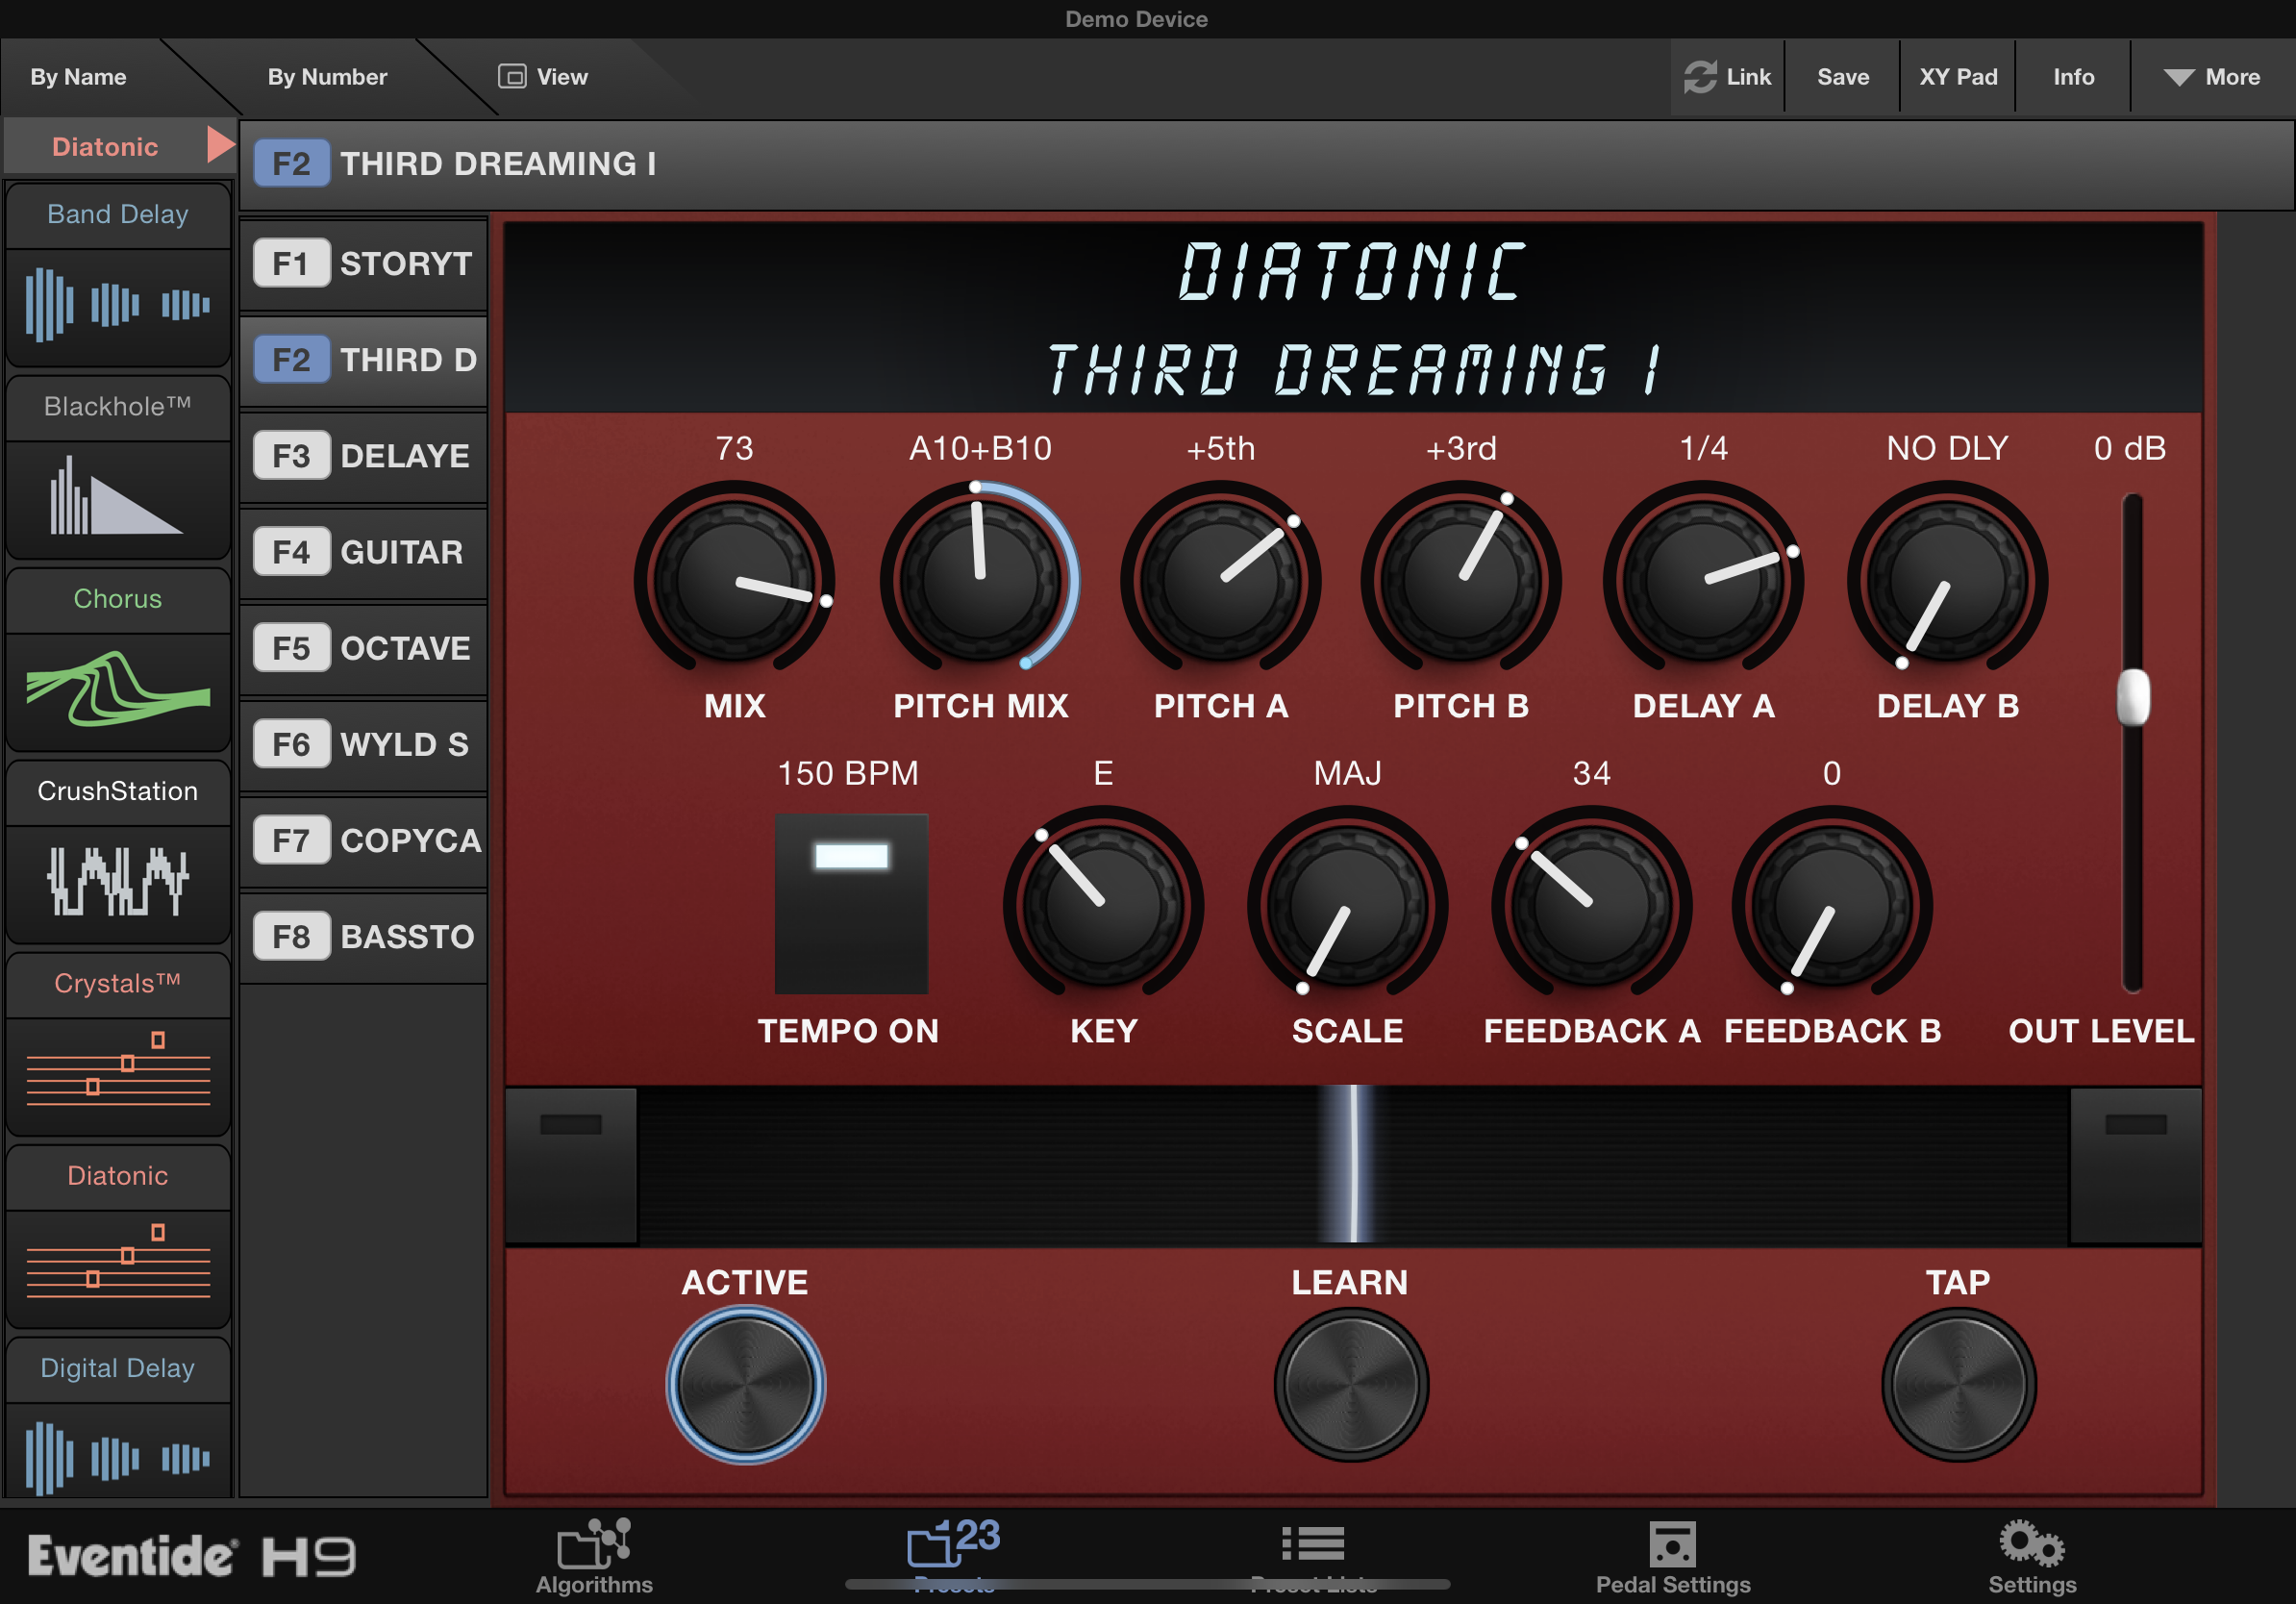This screenshot has height=1604, width=2296.
Task: Open the Info panel
Action: 2073,77
